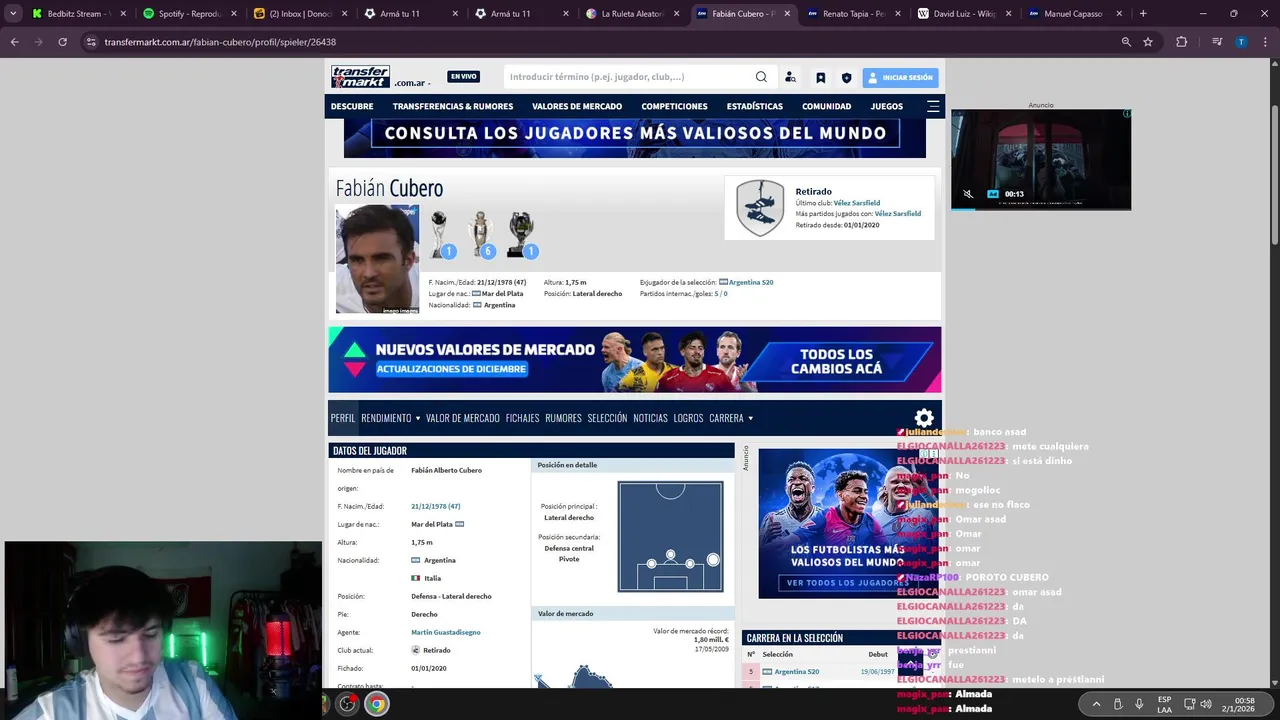
Task: Show hidden system tray icons
Action: pos(1096,704)
